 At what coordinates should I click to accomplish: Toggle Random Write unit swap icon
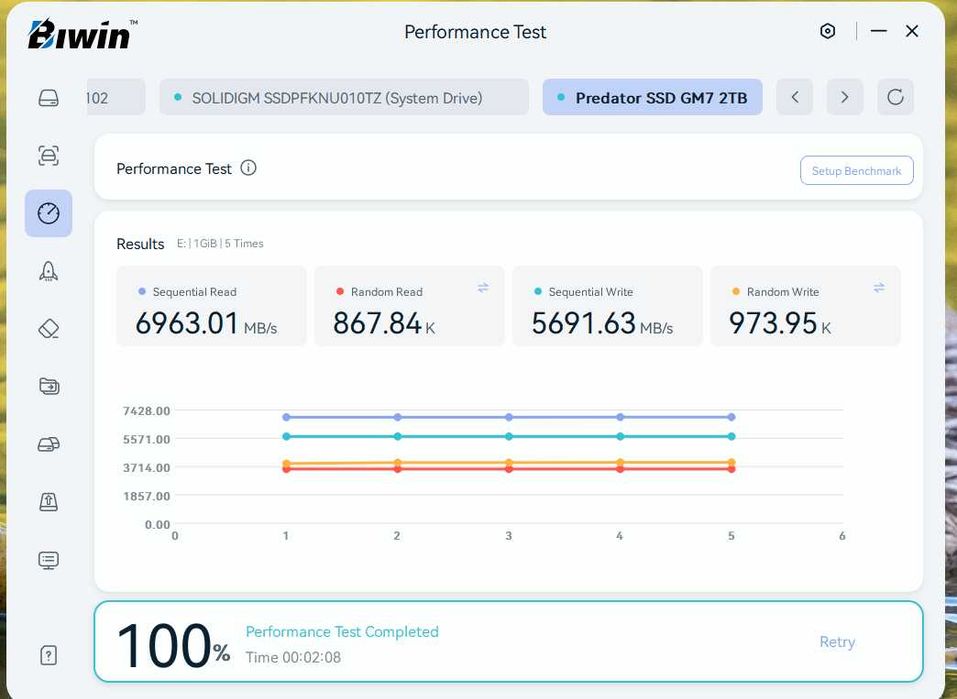point(879,288)
